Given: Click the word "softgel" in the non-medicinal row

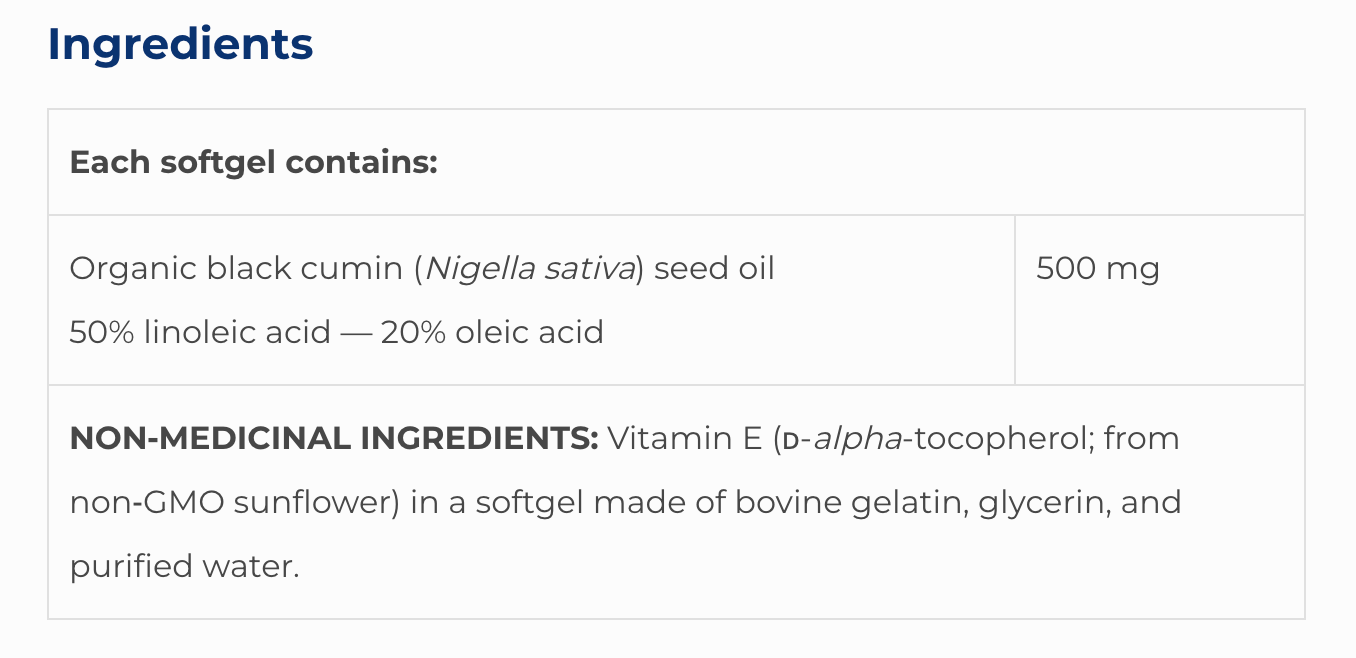Looking at the screenshot, I should coord(529,502).
